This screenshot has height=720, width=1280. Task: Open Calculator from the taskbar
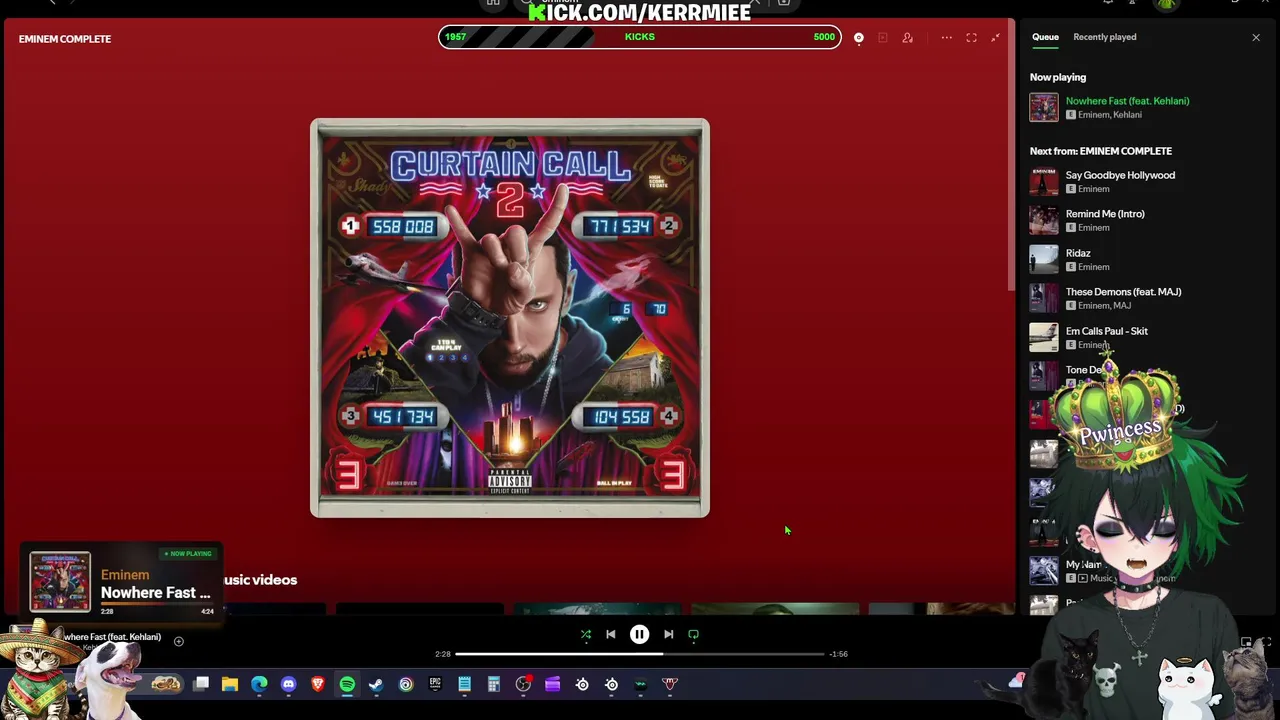[x=493, y=684]
